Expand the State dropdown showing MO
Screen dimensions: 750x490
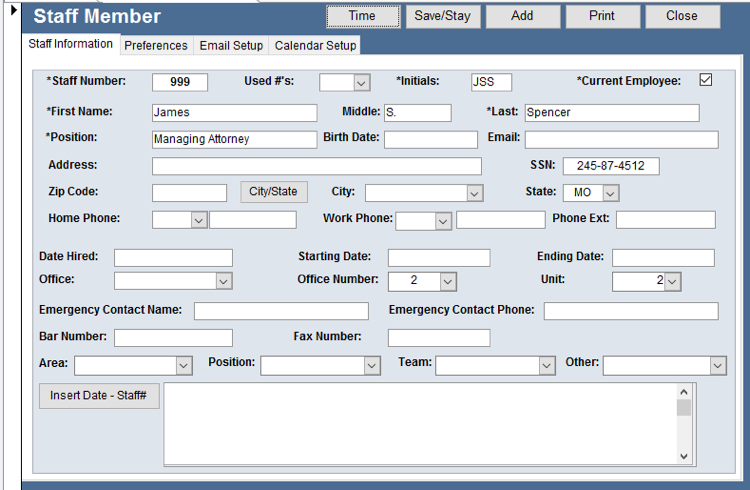click(x=610, y=193)
